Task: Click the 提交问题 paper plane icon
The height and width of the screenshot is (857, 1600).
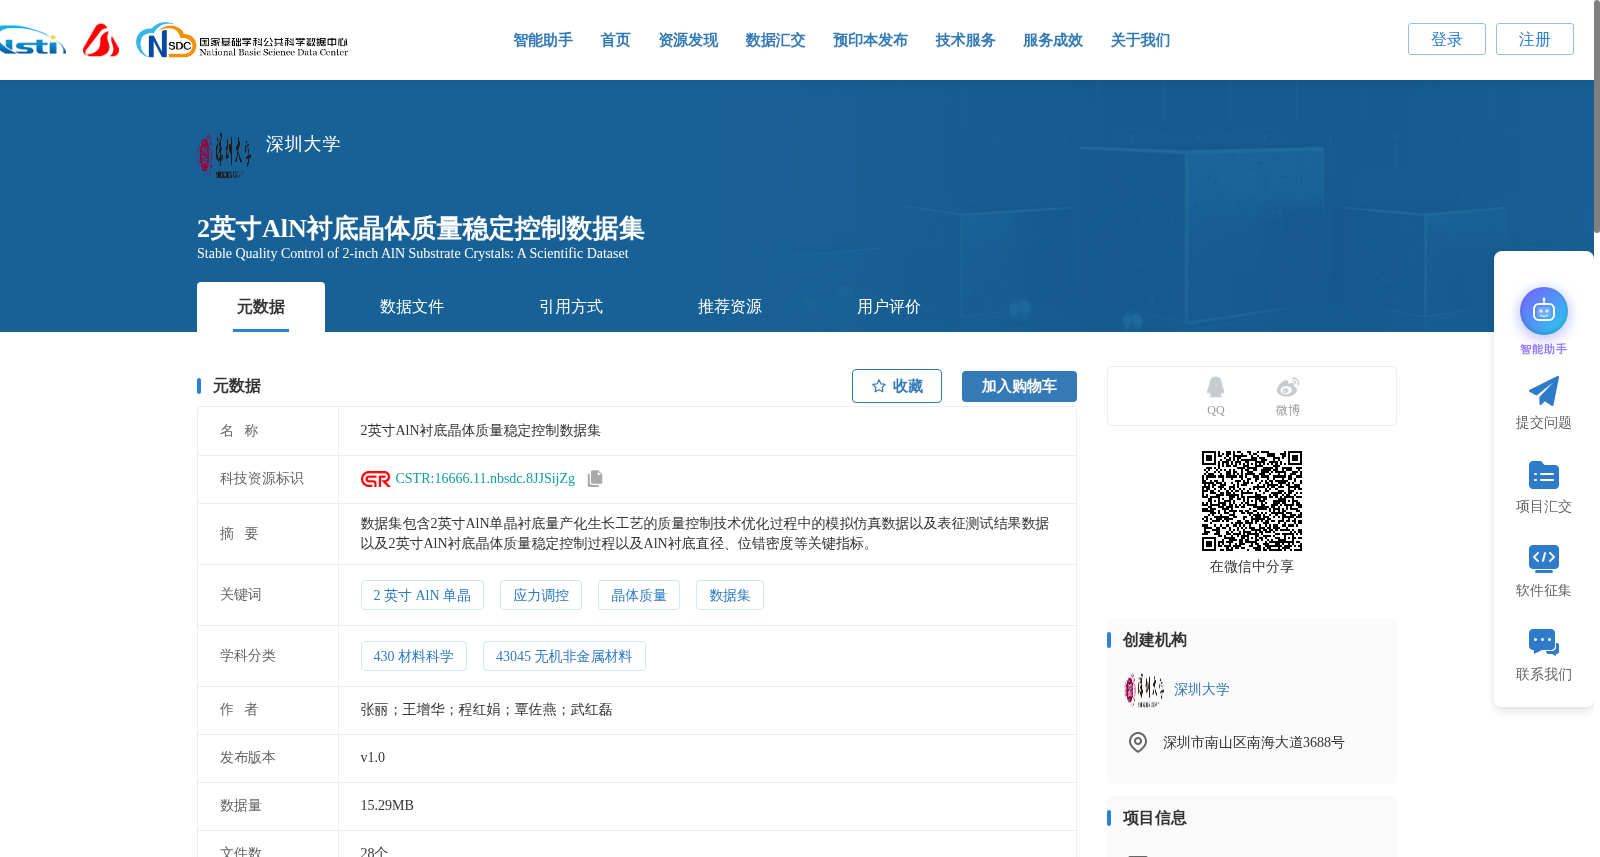Action: coord(1543,391)
